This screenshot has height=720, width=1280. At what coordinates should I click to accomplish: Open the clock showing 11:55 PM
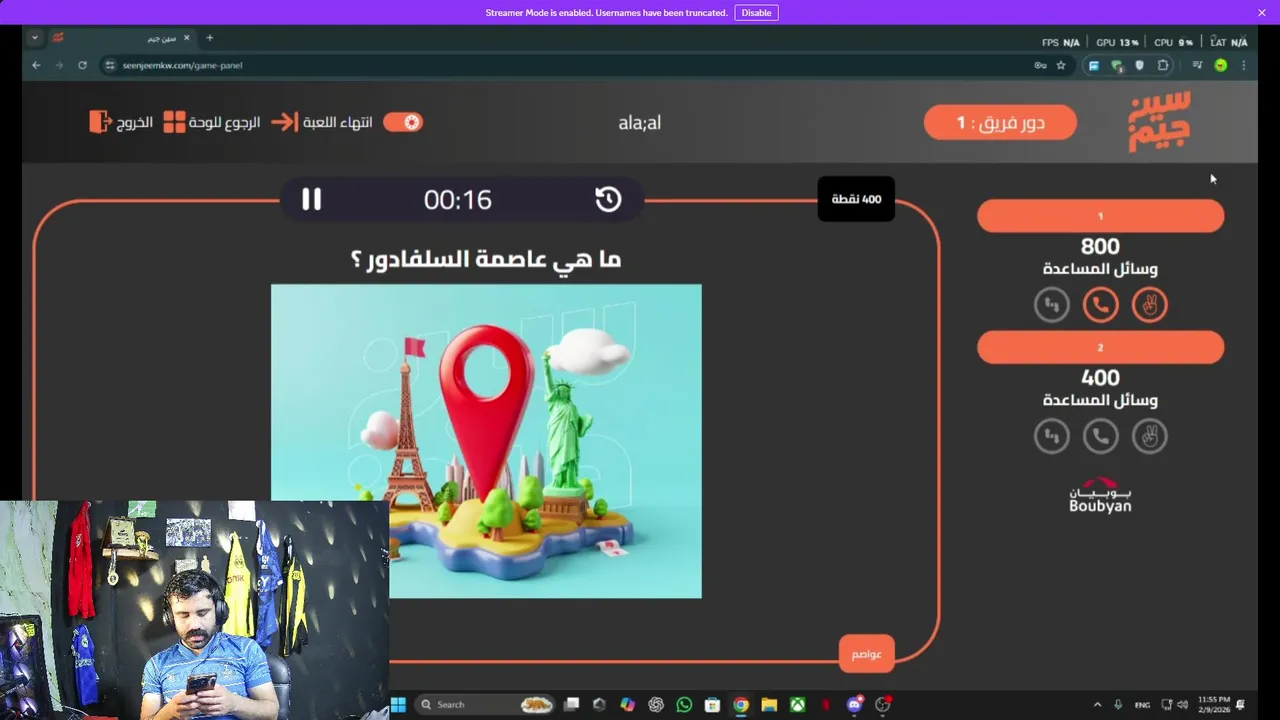point(1212,704)
